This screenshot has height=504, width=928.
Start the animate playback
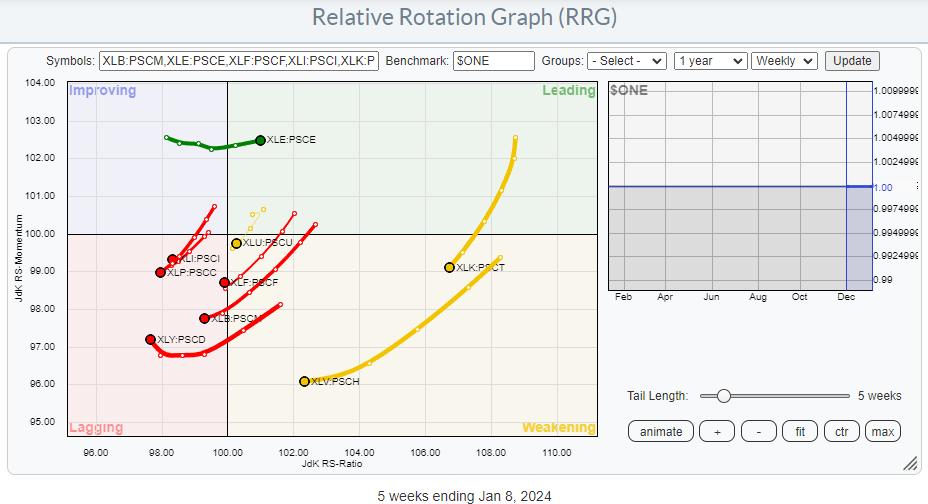tap(661, 431)
